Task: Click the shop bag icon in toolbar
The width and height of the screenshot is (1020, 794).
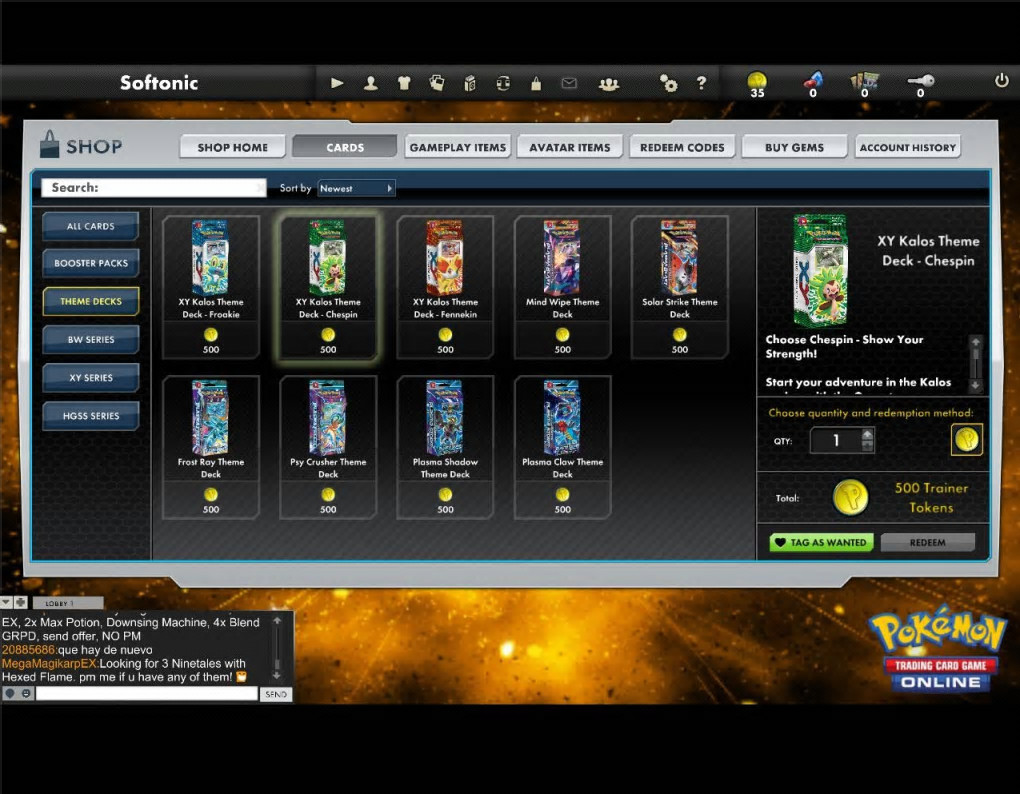Action: point(536,83)
